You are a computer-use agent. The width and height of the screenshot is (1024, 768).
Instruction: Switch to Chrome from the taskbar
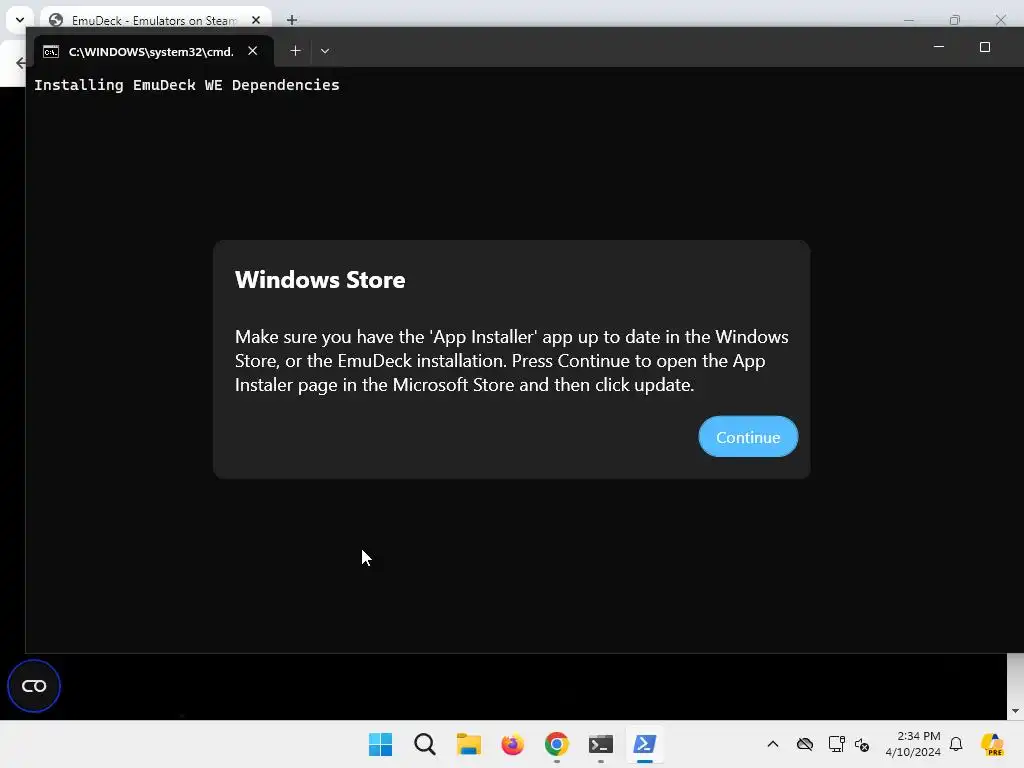pos(556,744)
